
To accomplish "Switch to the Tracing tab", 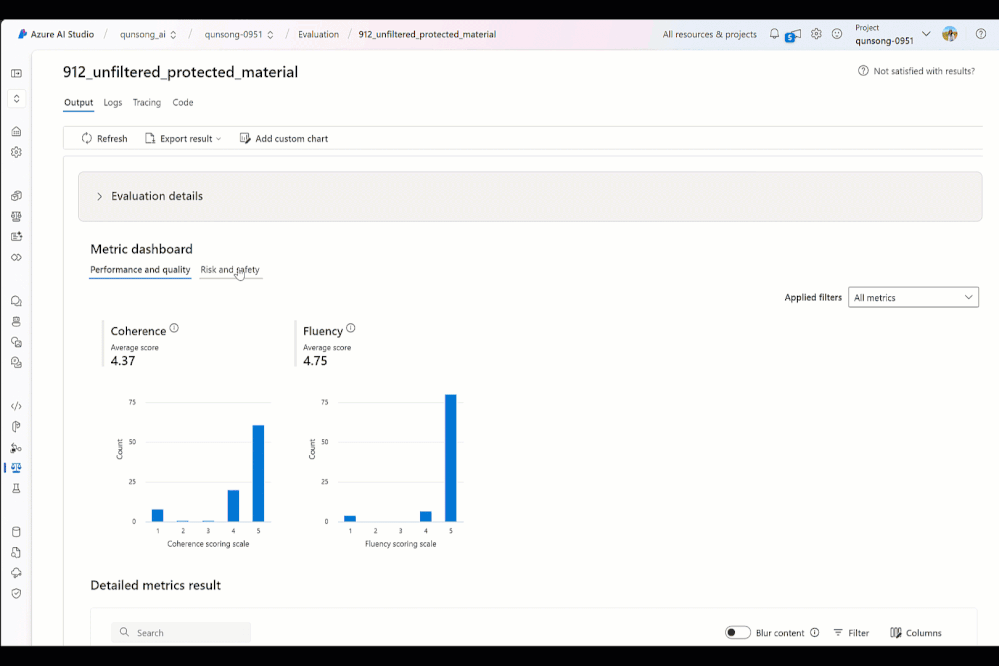I will click(147, 103).
